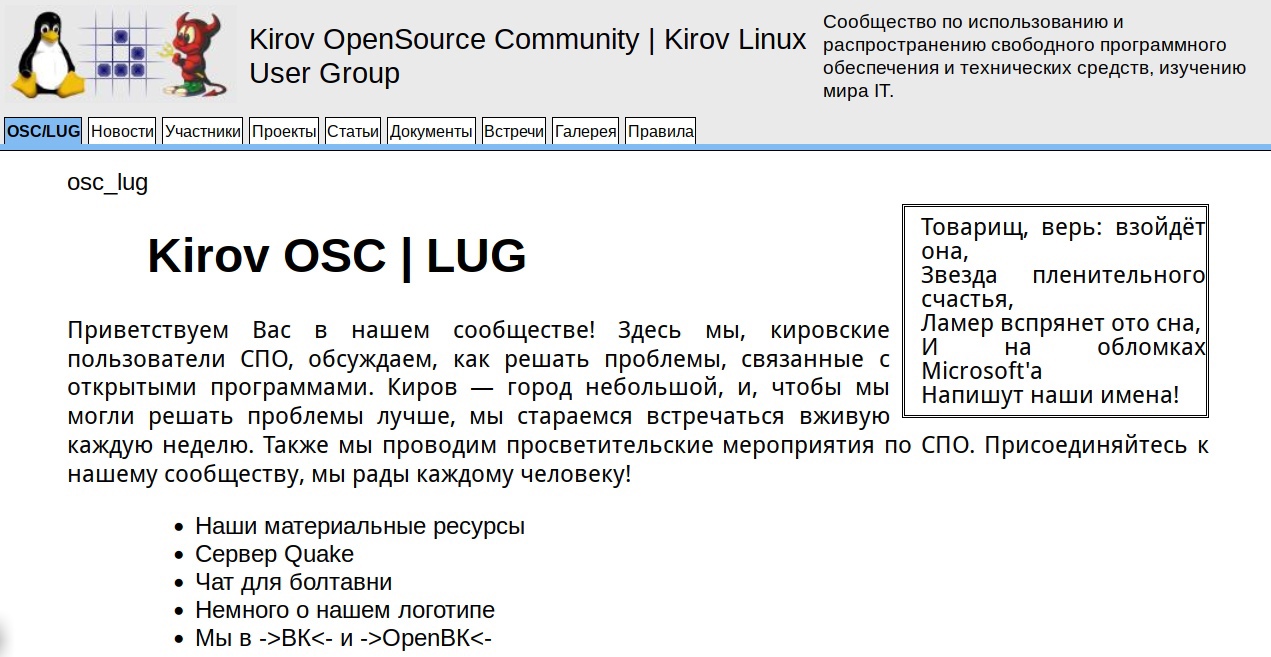Switch to the Новости tab

pyautogui.click(x=122, y=131)
